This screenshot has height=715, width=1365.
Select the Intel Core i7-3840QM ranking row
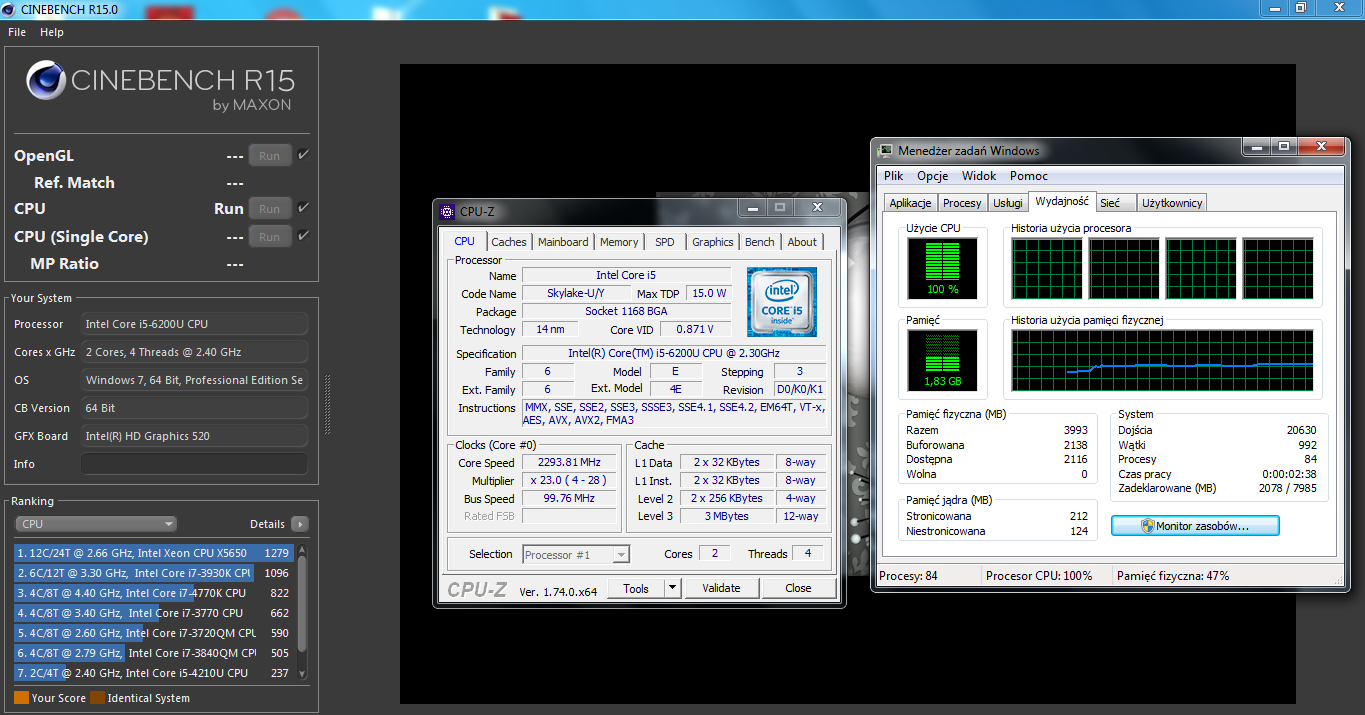pyautogui.click(x=153, y=653)
